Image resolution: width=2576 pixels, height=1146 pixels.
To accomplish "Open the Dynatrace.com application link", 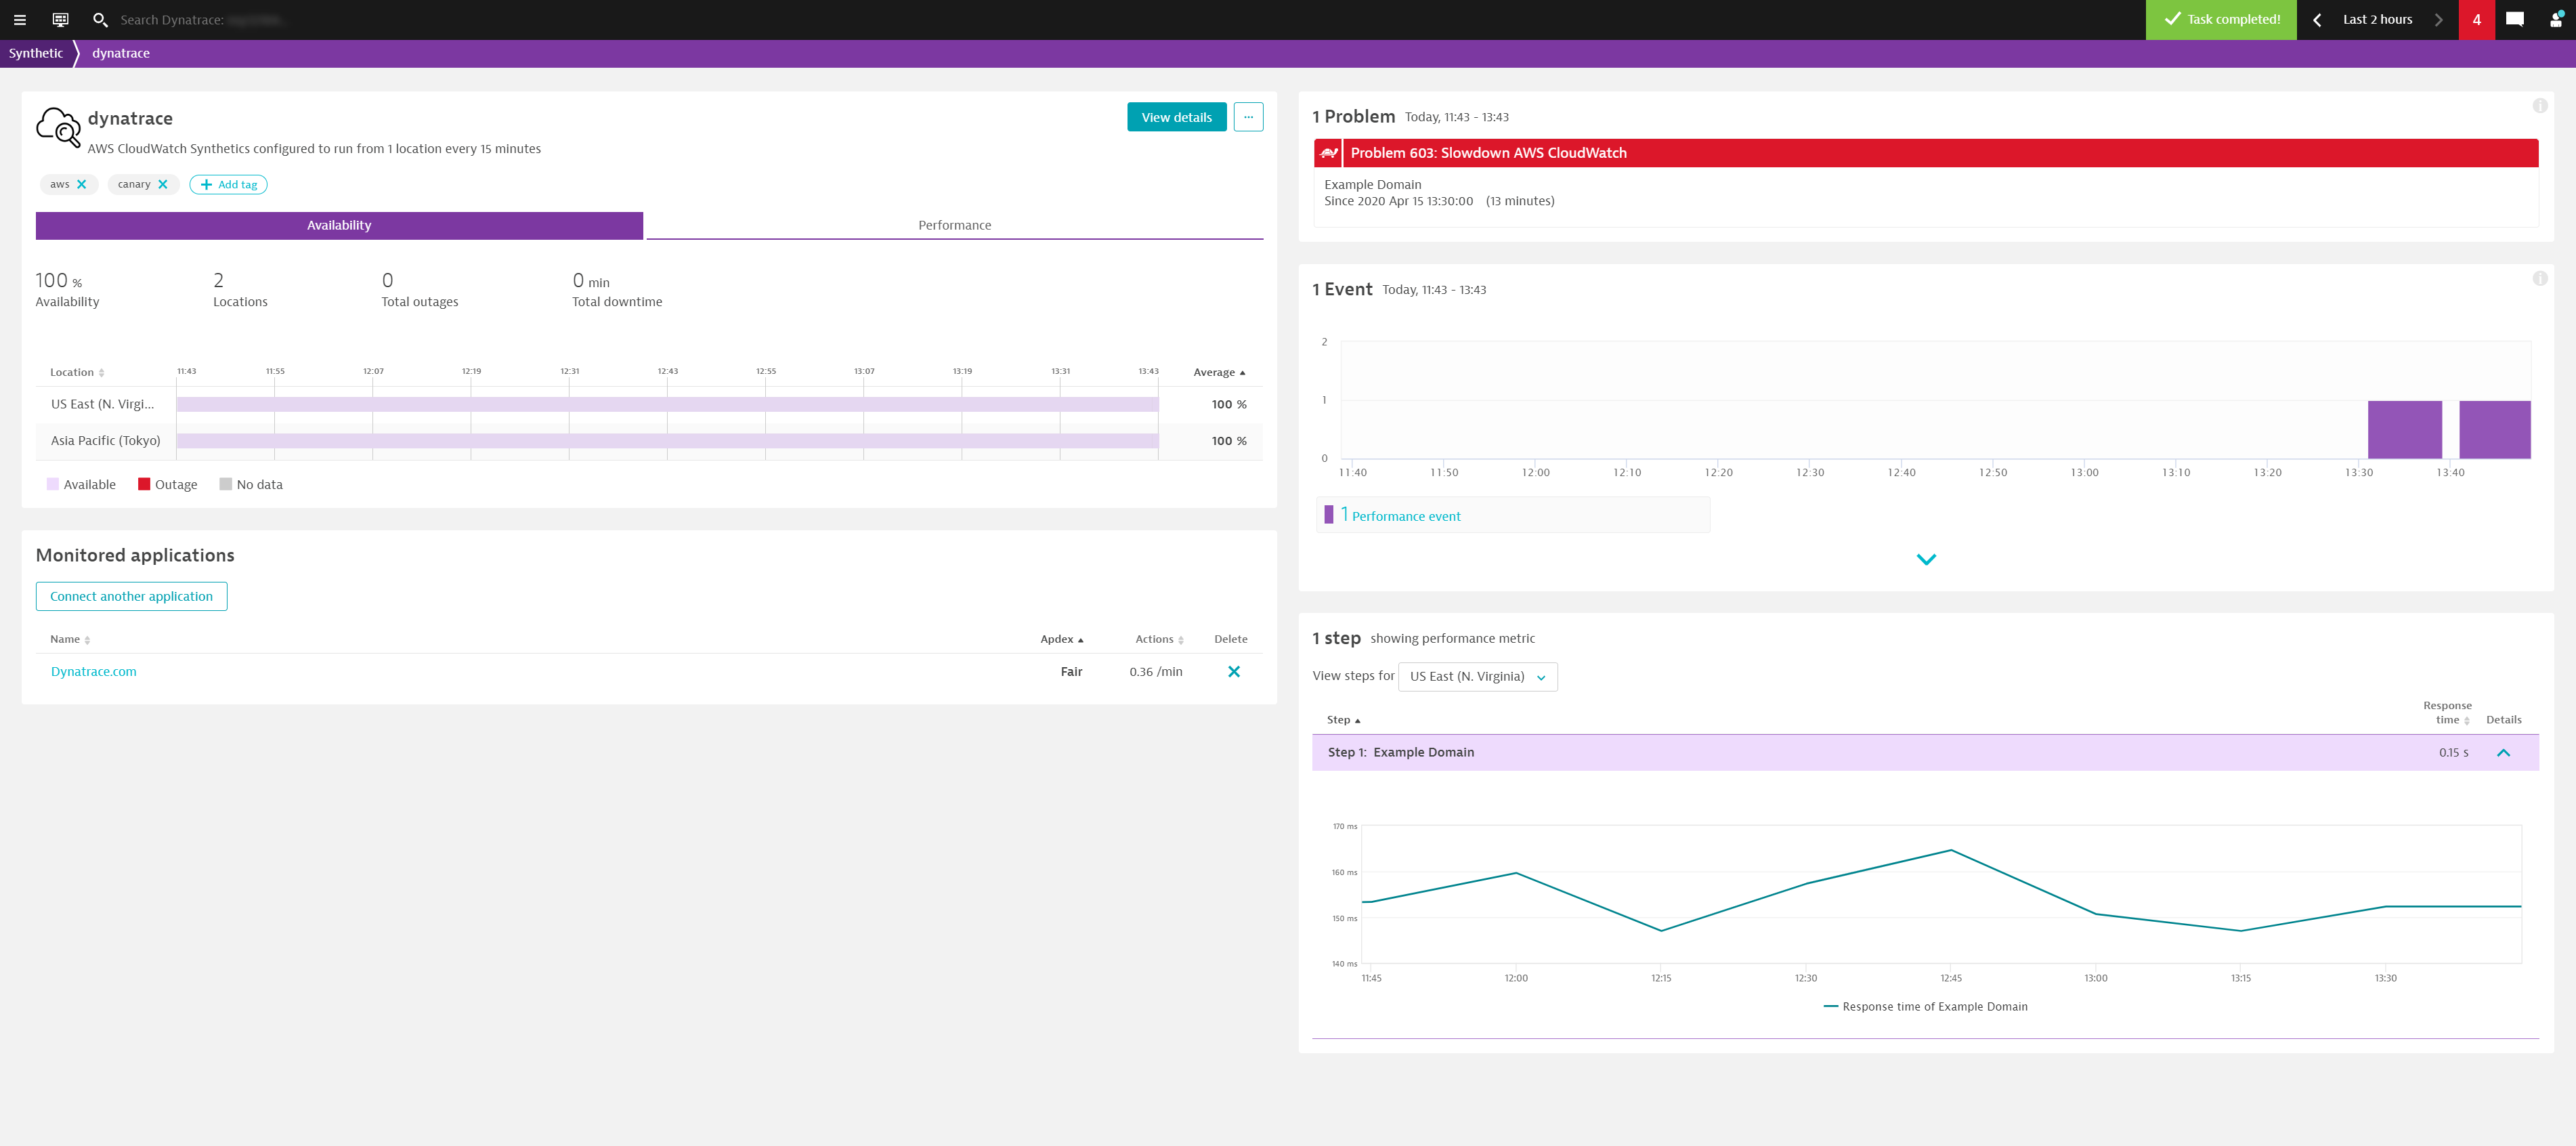I will pos(94,672).
